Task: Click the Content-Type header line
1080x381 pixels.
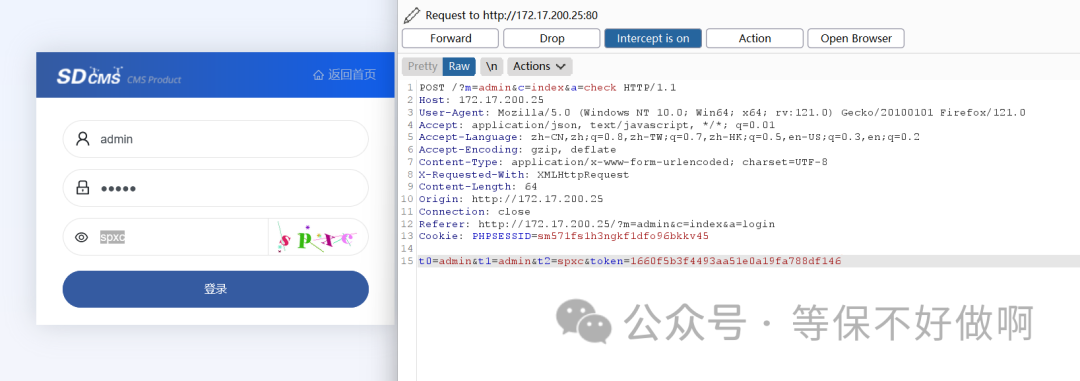Action: coord(623,162)
